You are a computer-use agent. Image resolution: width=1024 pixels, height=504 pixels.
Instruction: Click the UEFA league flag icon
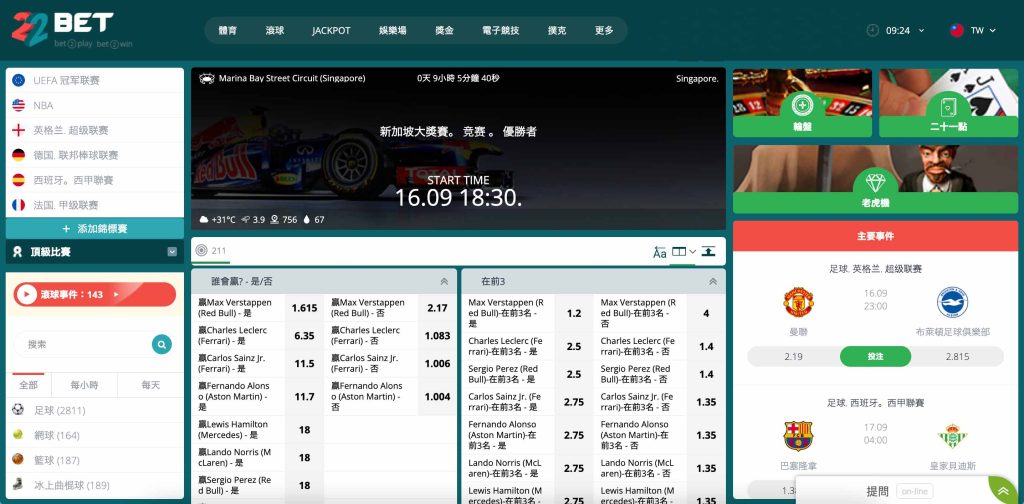click(x=18, y=80)
